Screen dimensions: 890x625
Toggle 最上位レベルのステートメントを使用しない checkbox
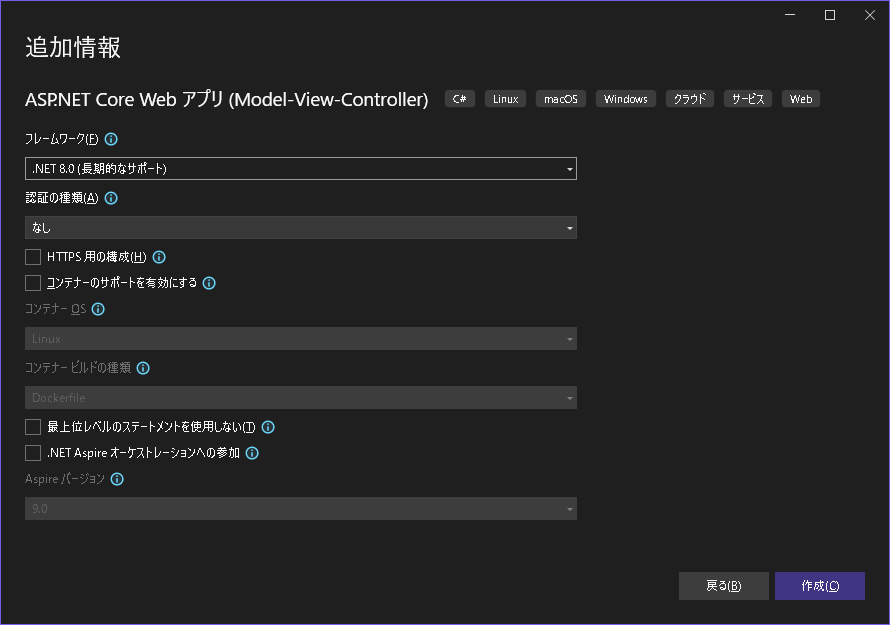33,427
